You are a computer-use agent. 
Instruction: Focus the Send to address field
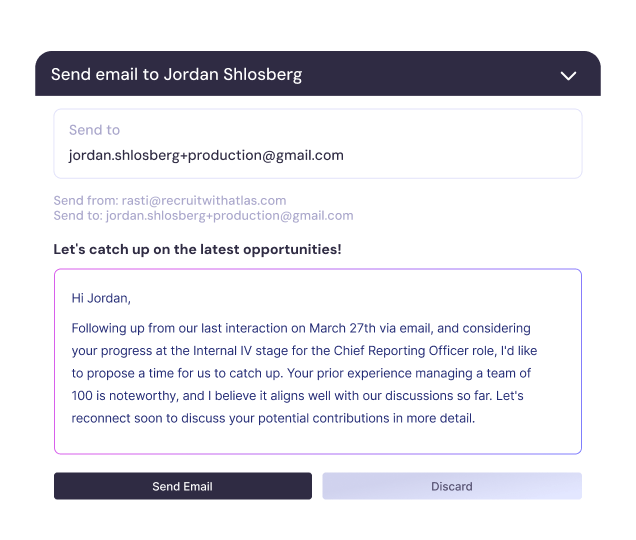tap(317, 143)
